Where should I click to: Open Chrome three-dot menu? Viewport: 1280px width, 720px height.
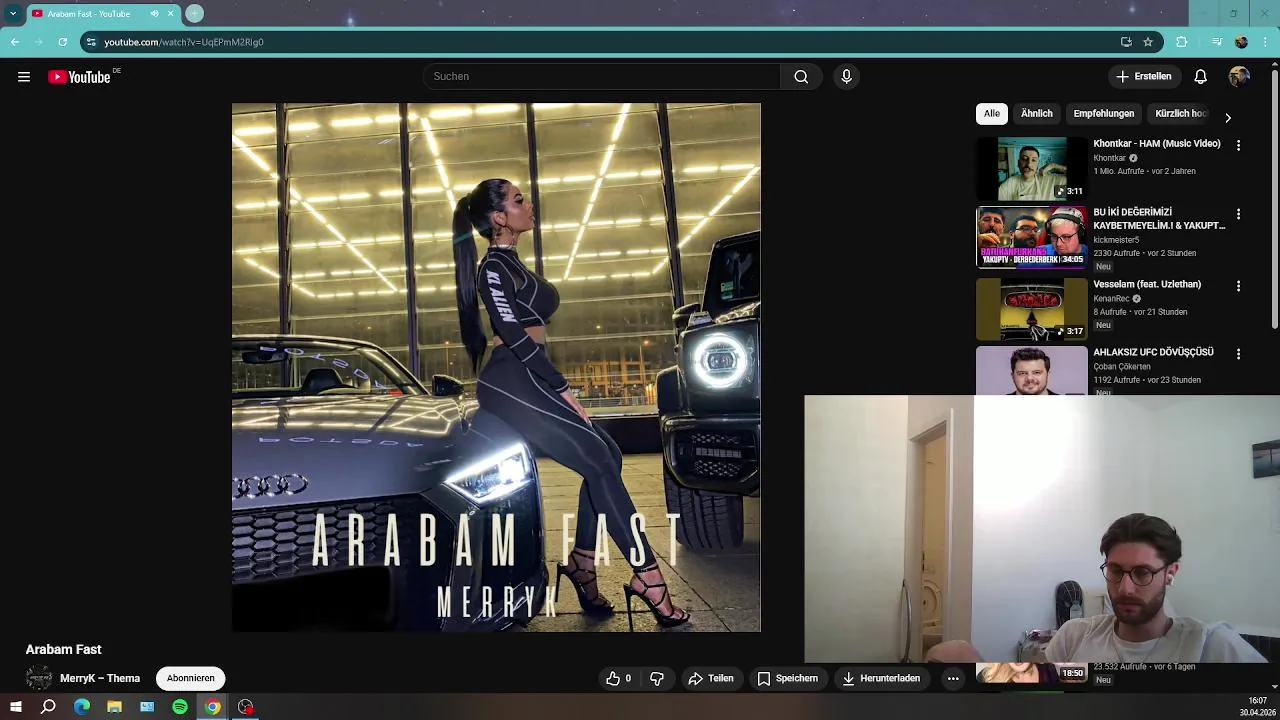click(x=1265, y=42)
